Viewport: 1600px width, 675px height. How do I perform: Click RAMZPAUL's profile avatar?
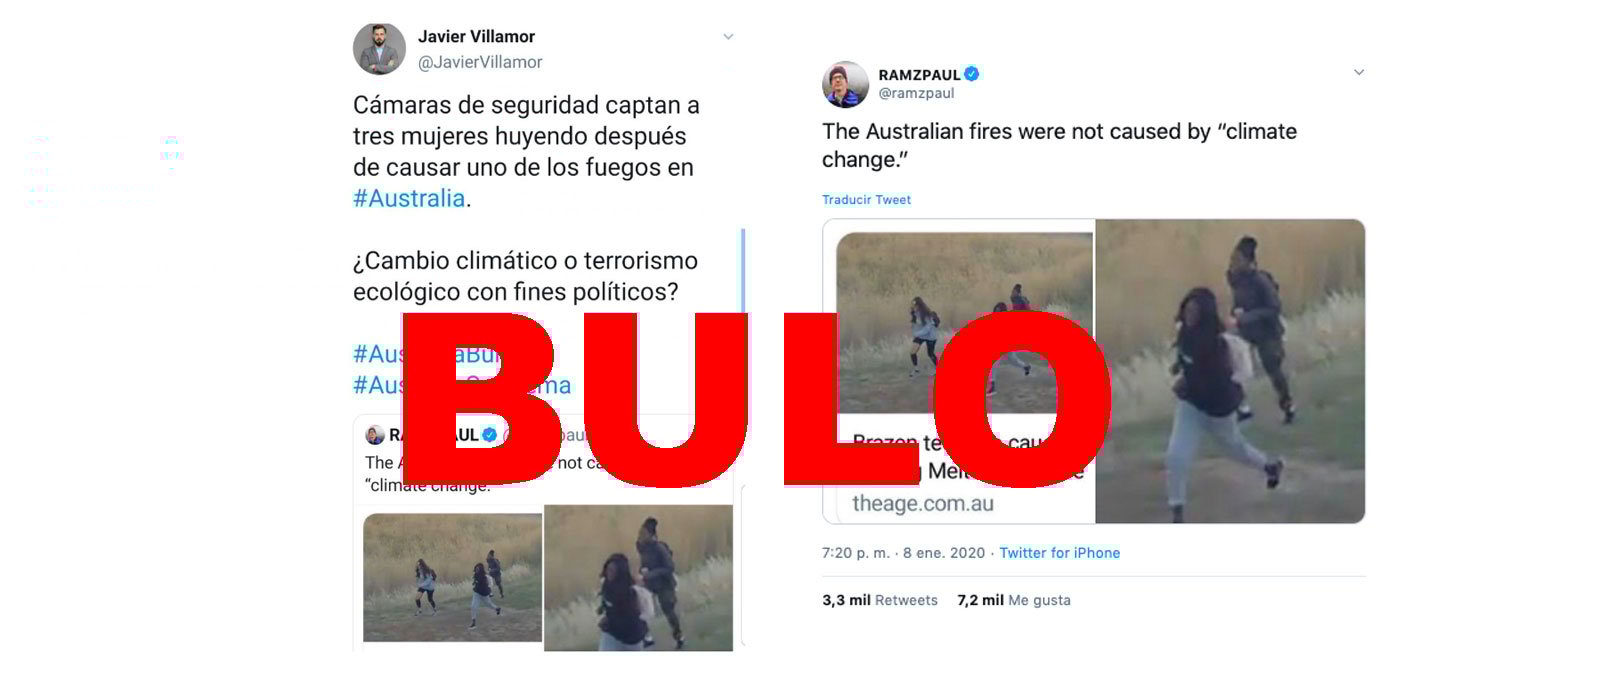tap(845, 84)
